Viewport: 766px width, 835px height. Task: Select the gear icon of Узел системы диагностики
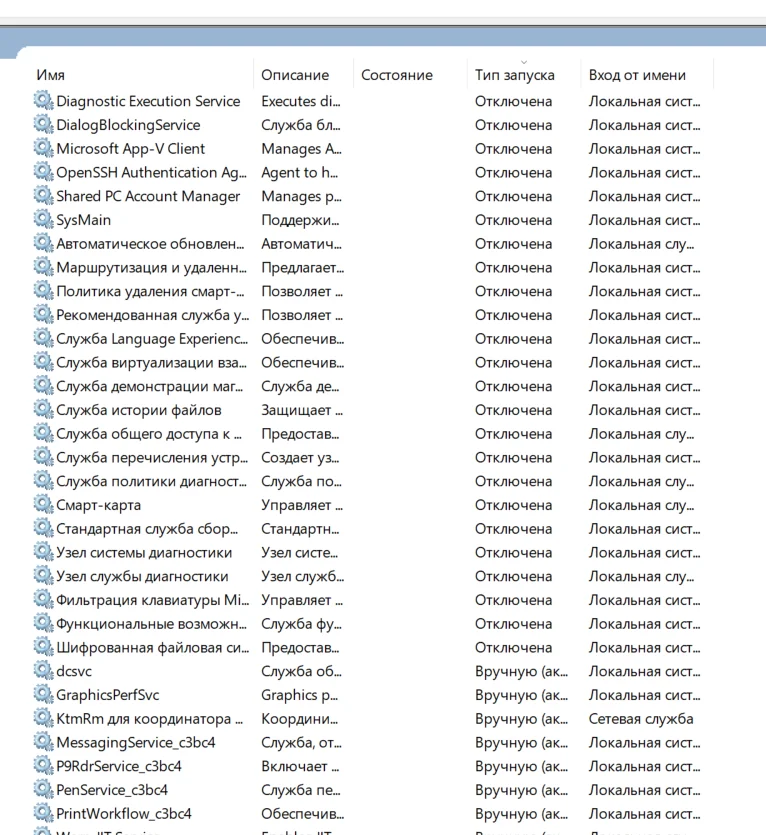click(43, 552)
